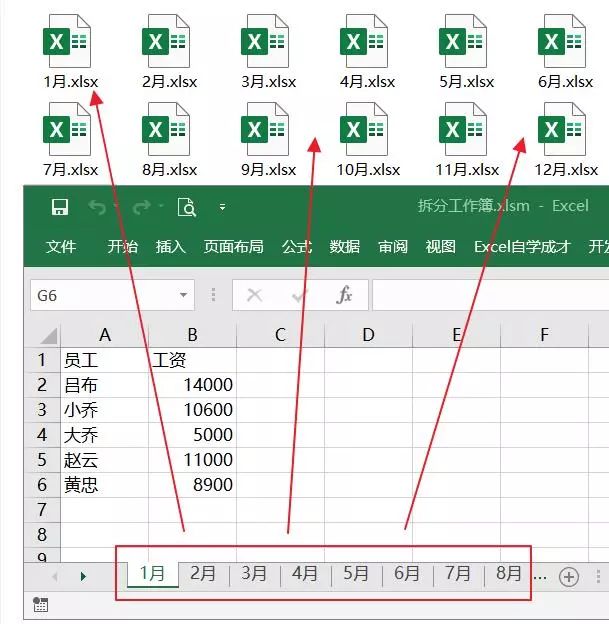Open the 12月.xlsx file icon
This screenshot has height=624, width=609.
[x=562, y=129]
